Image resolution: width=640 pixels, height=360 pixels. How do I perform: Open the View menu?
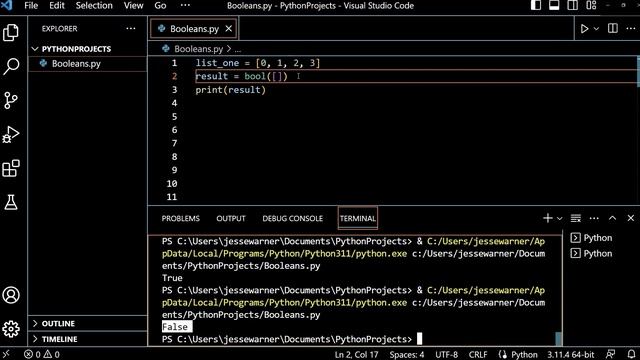click(x=133, y=5)
